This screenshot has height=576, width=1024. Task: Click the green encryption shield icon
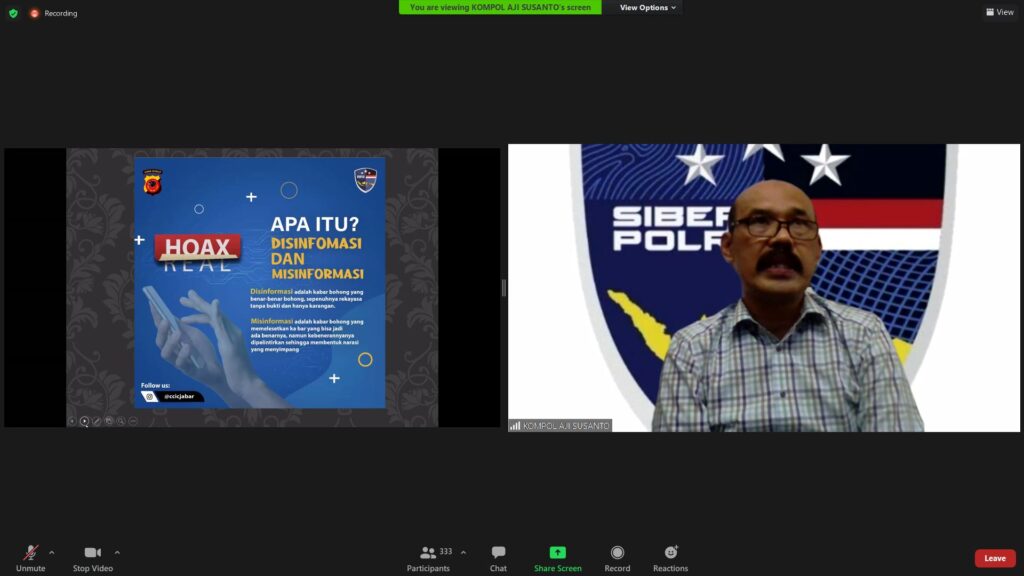tap(13, 13)
